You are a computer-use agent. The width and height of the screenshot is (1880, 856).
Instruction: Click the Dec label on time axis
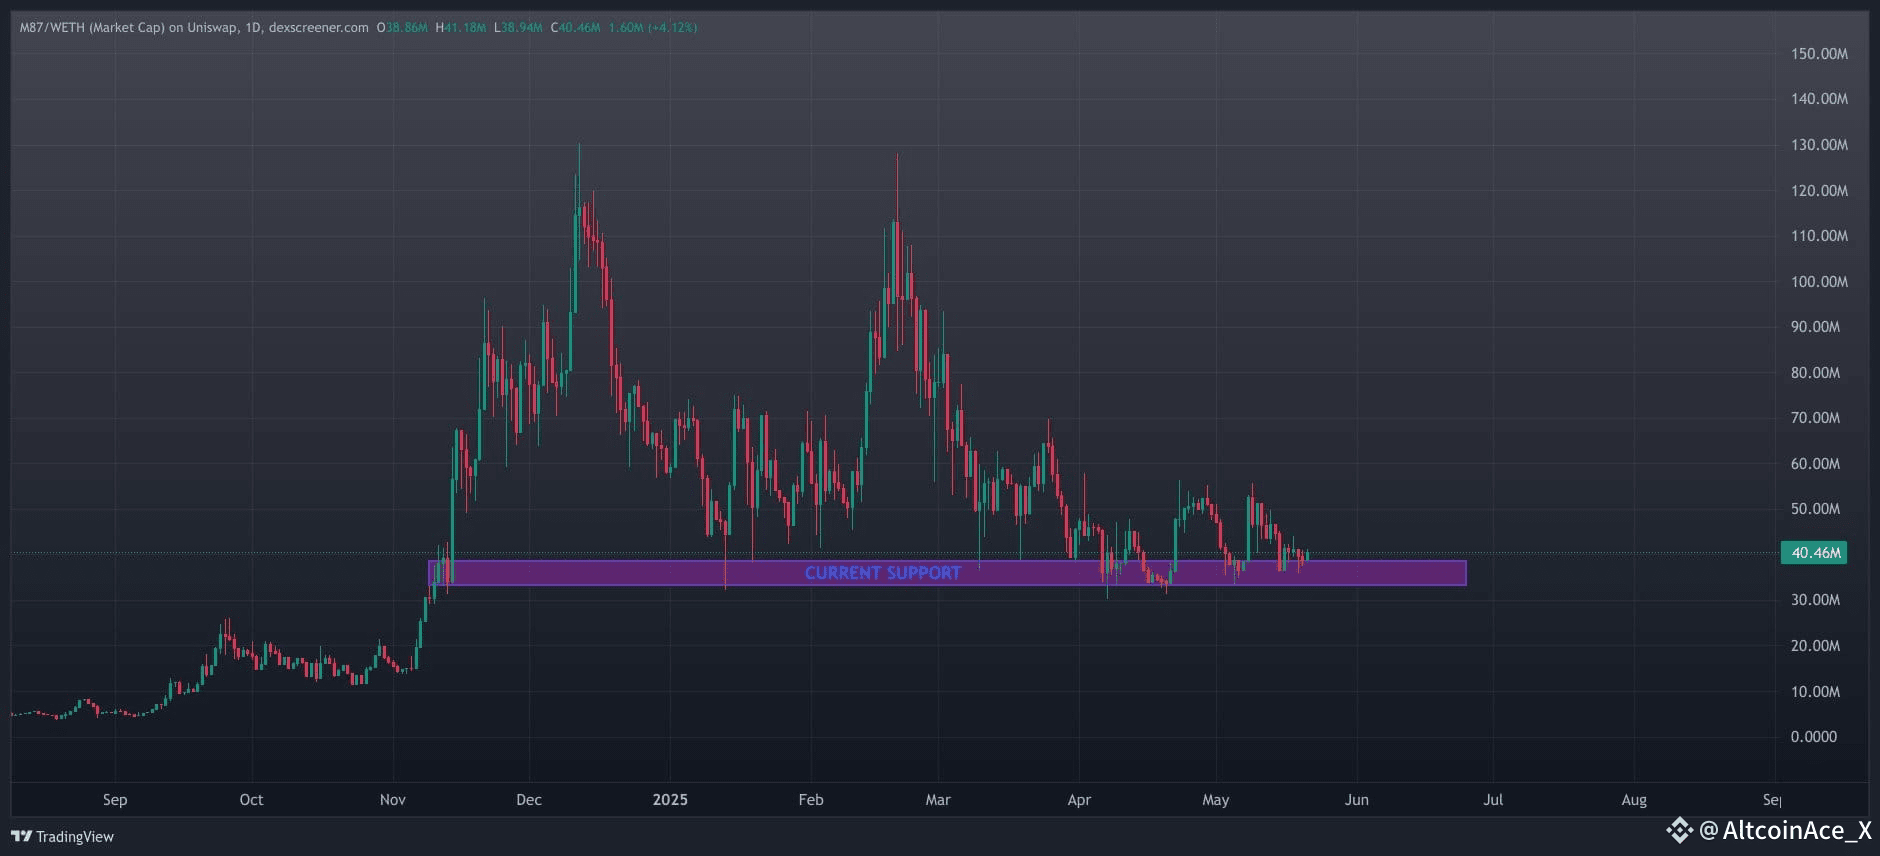click(x=529, y=800)
